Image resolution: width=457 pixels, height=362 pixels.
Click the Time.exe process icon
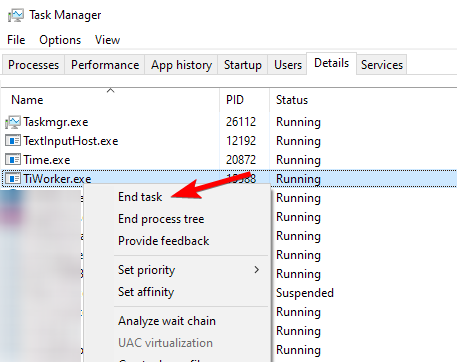tap(13, 160)
